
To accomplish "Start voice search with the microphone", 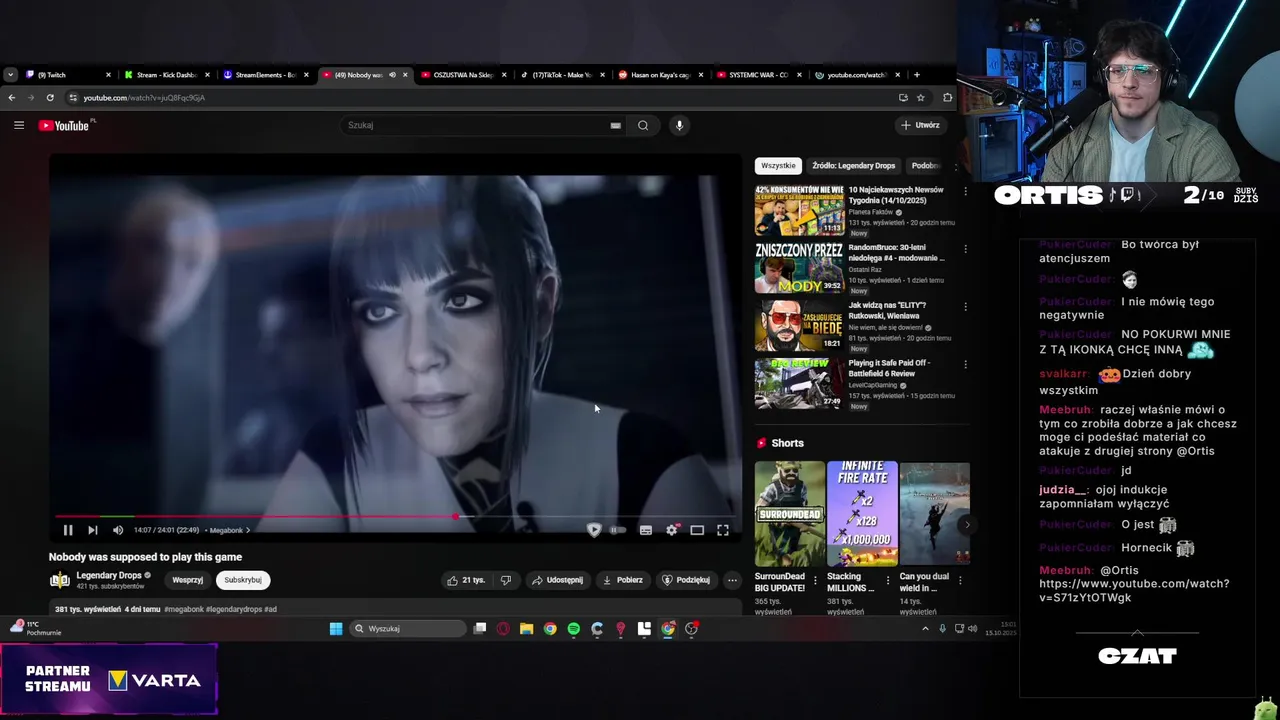I will 679,125.
